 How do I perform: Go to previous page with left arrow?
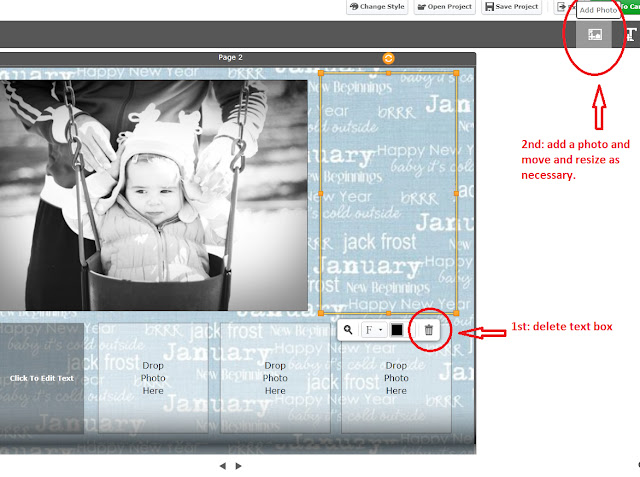click(x=222, y=466)
